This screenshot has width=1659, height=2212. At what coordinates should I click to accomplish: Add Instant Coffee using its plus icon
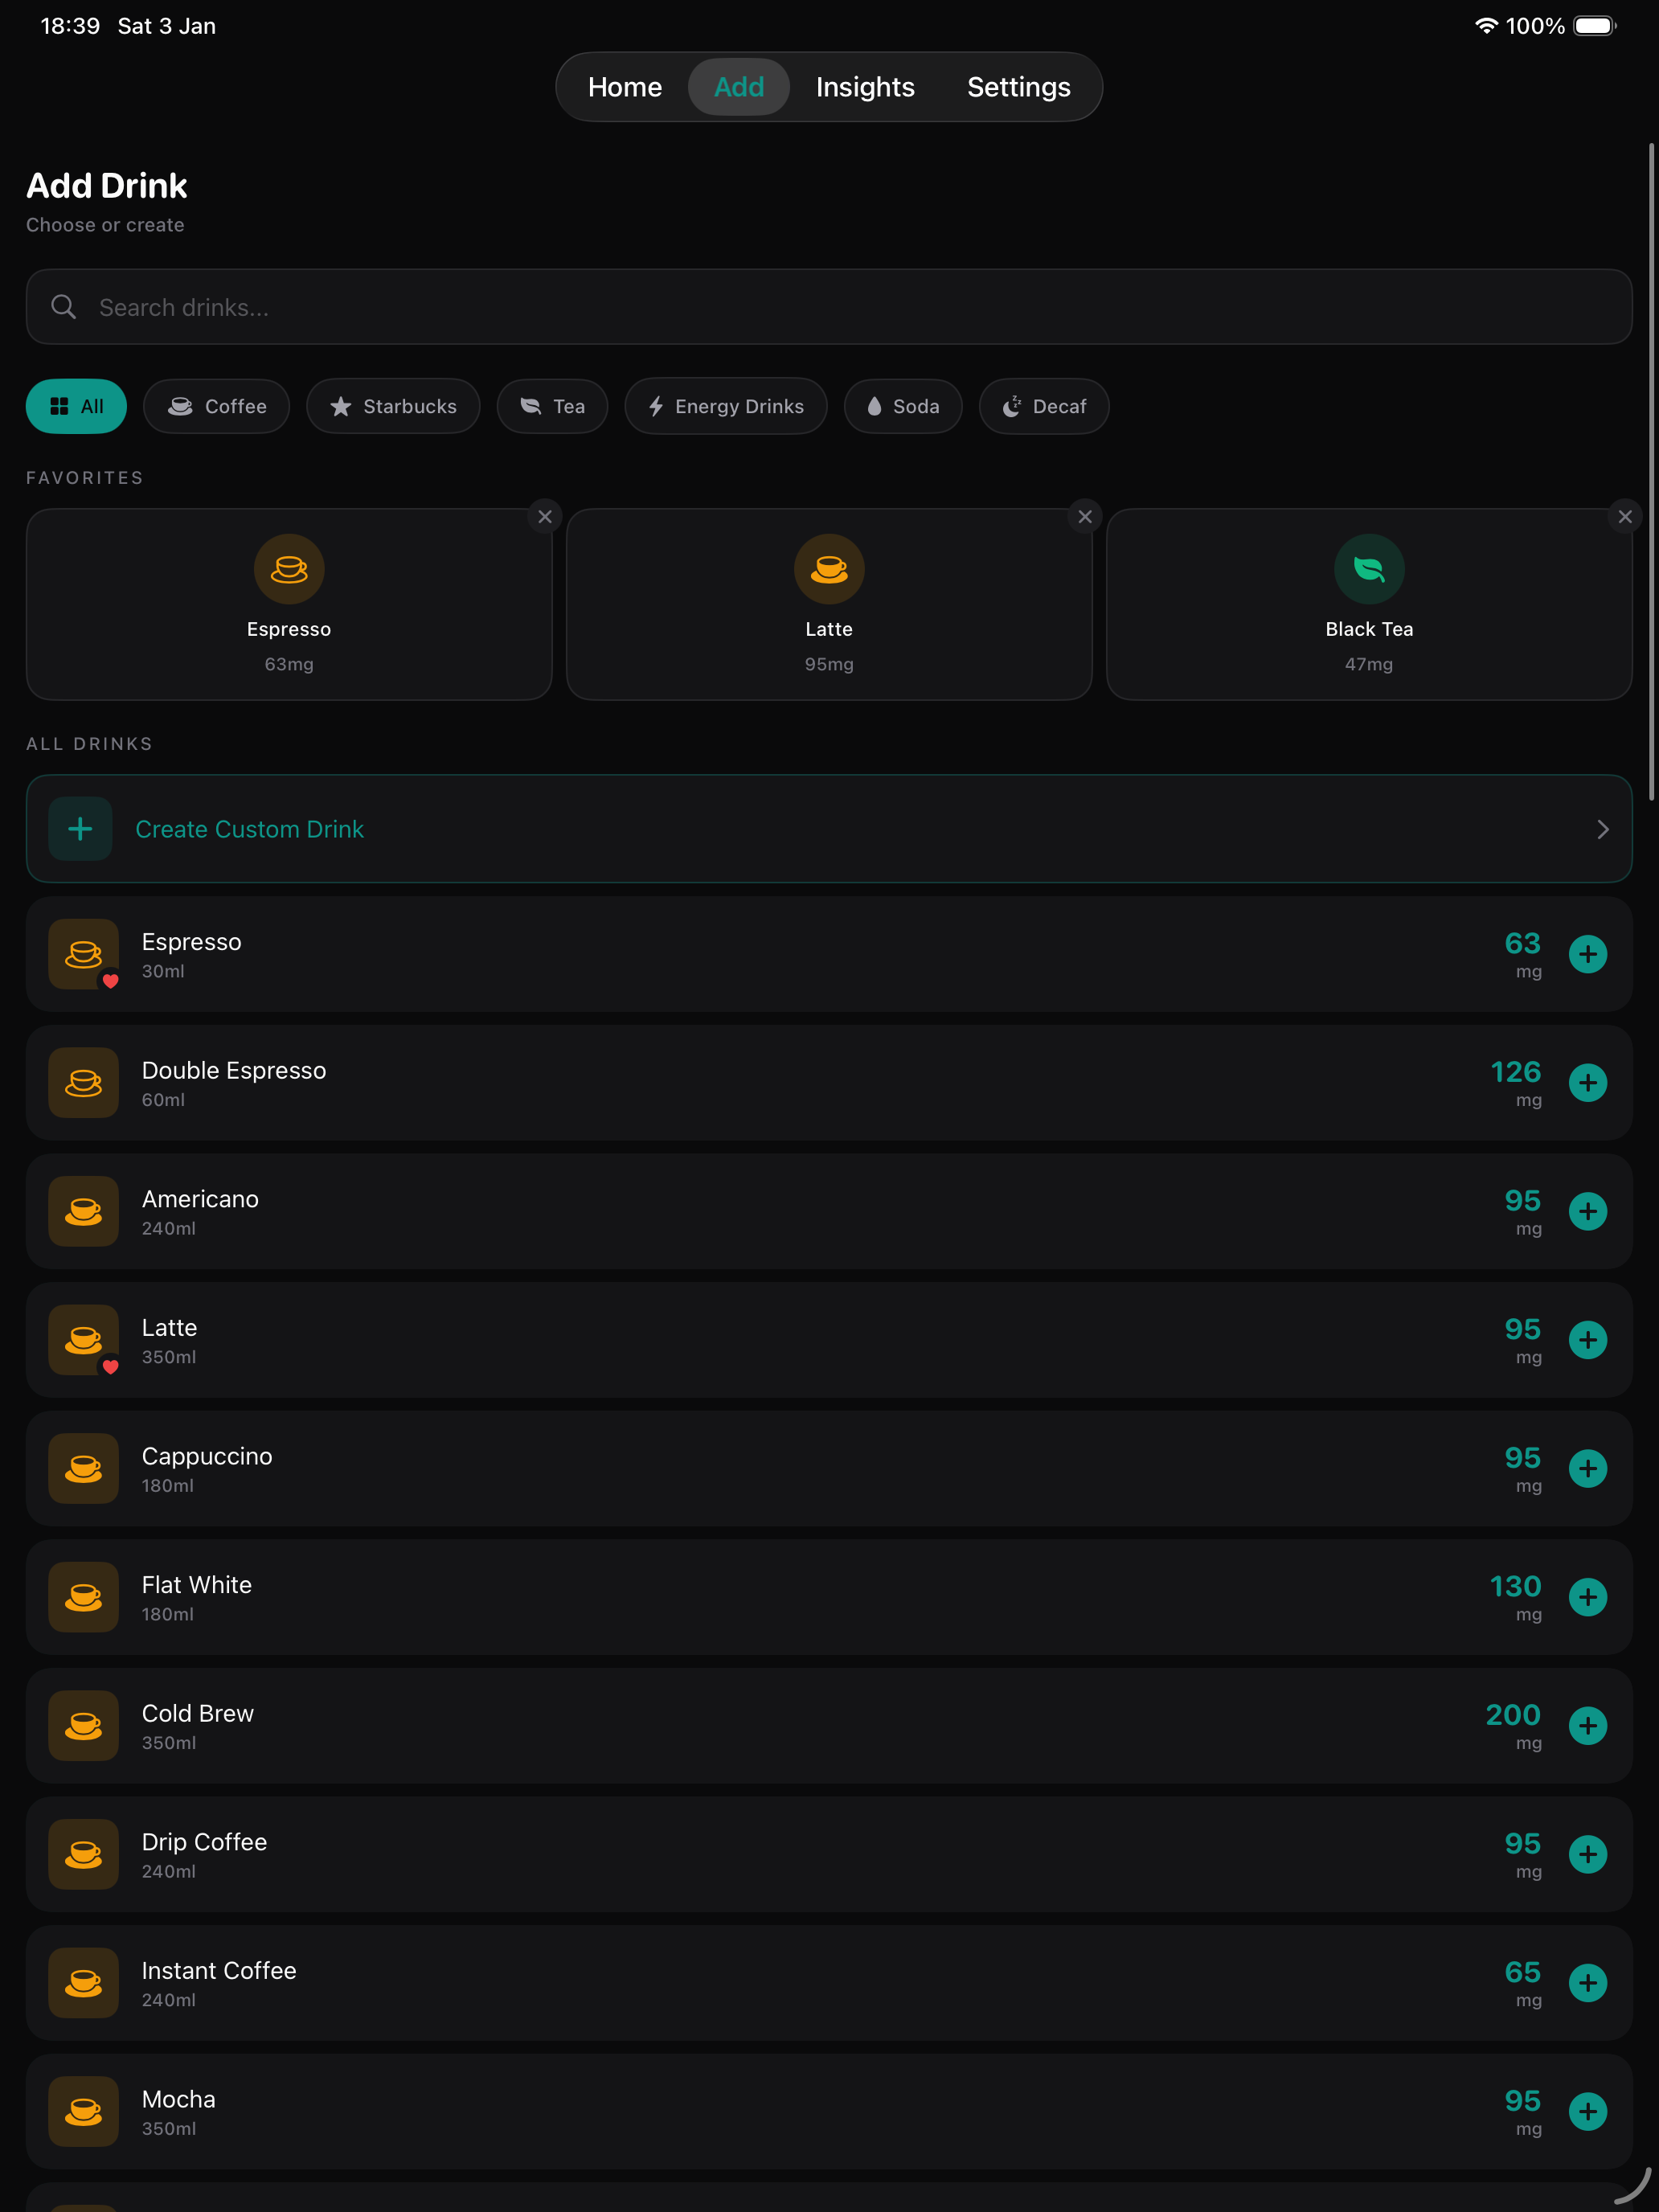pyautogui.click(x=1587, y=1983)
